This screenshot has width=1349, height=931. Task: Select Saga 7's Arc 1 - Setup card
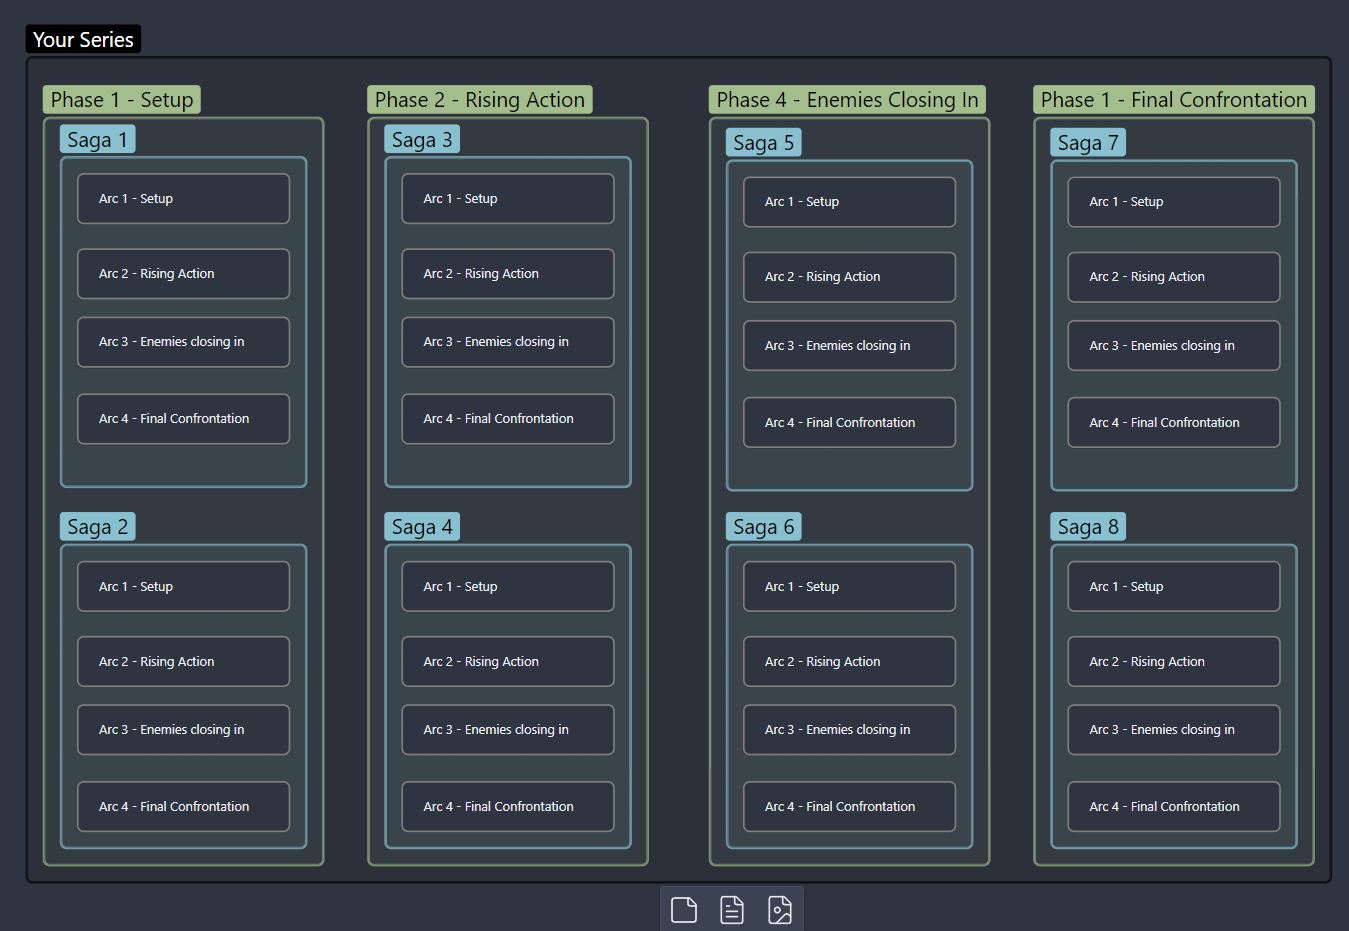tap(1174, 202)
